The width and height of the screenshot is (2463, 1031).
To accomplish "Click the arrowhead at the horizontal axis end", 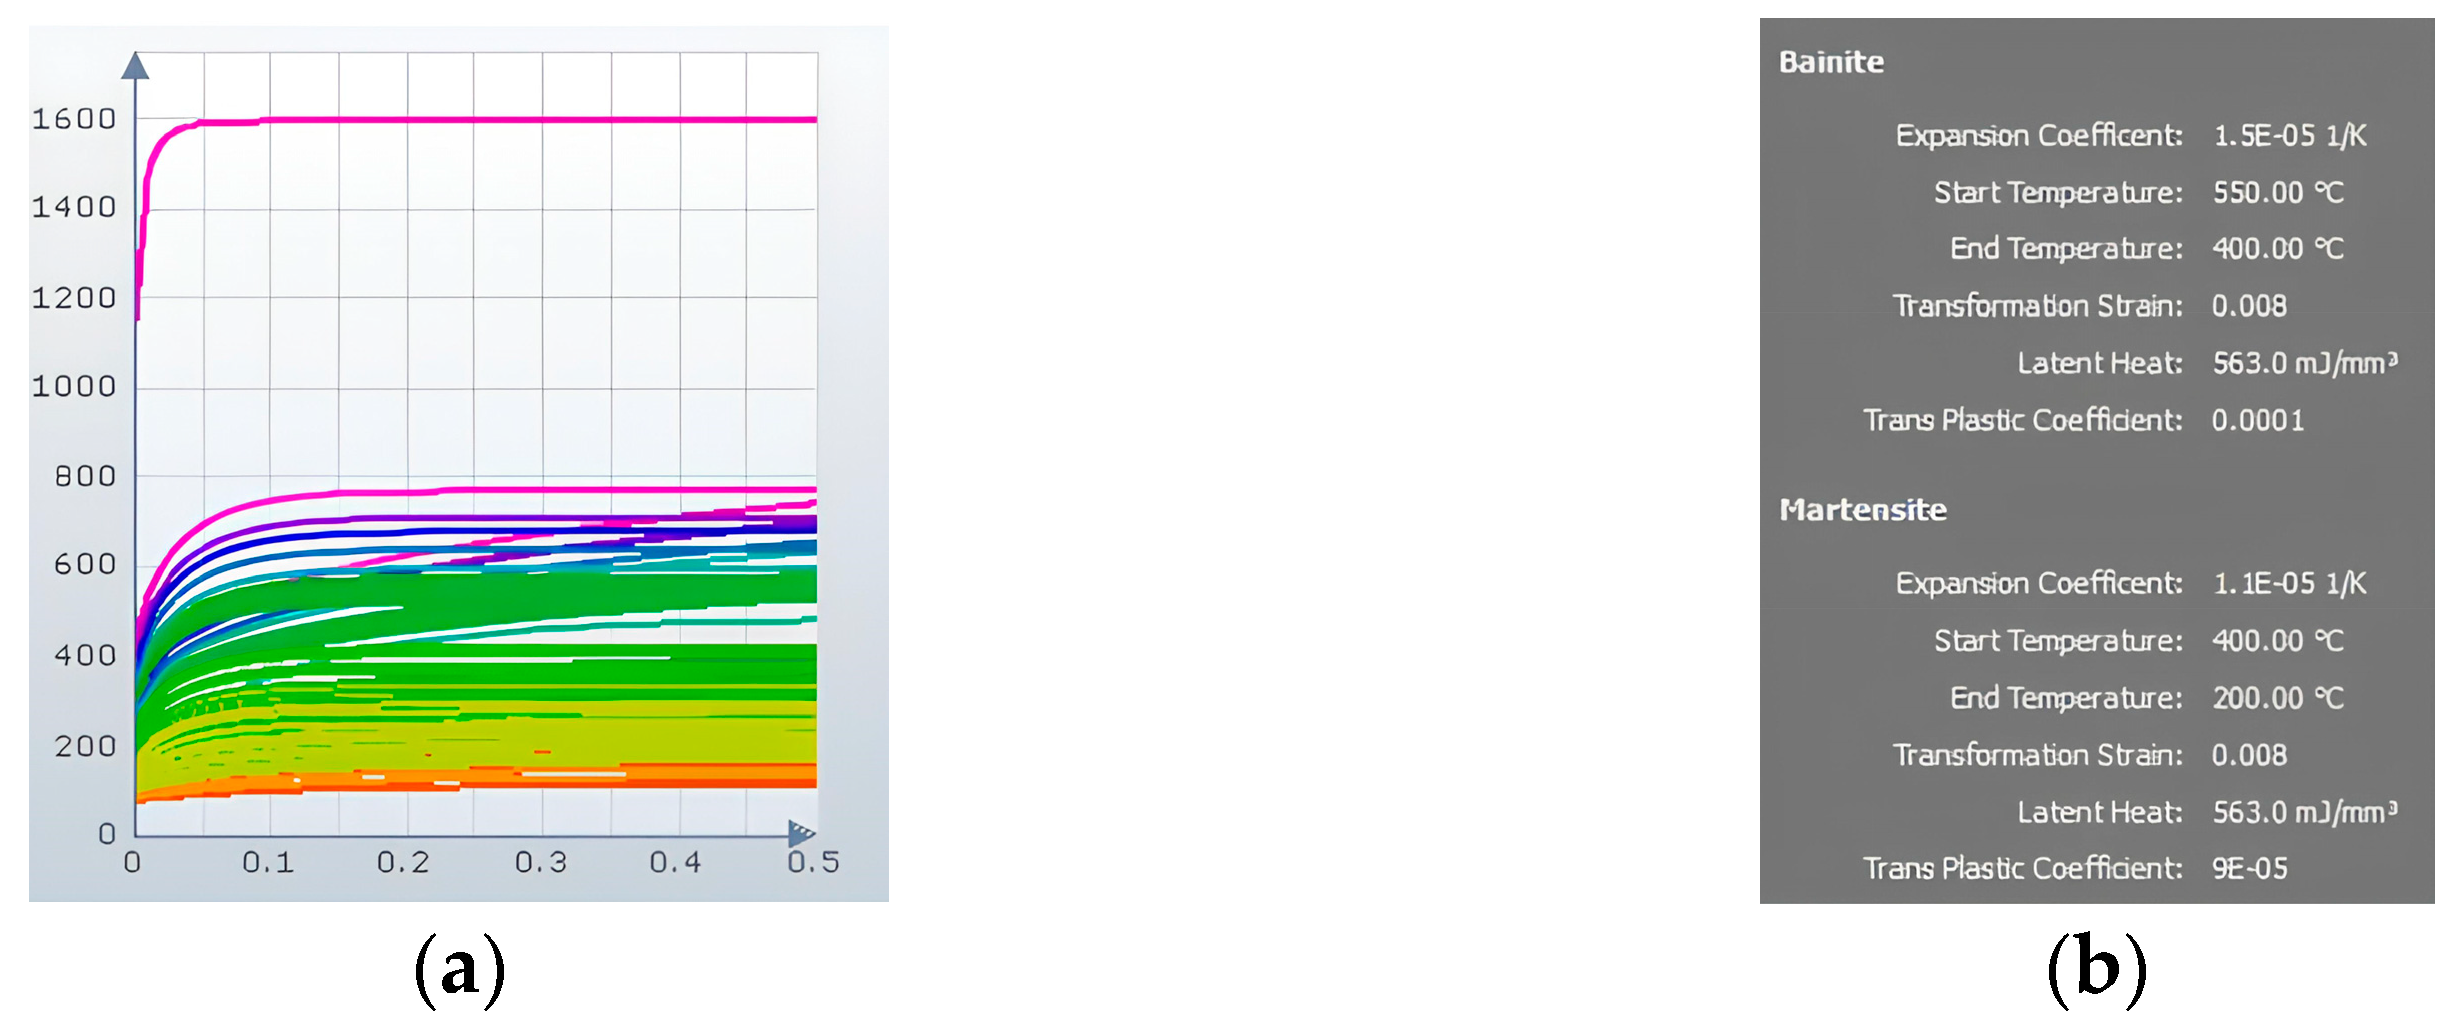I will 801,832.
